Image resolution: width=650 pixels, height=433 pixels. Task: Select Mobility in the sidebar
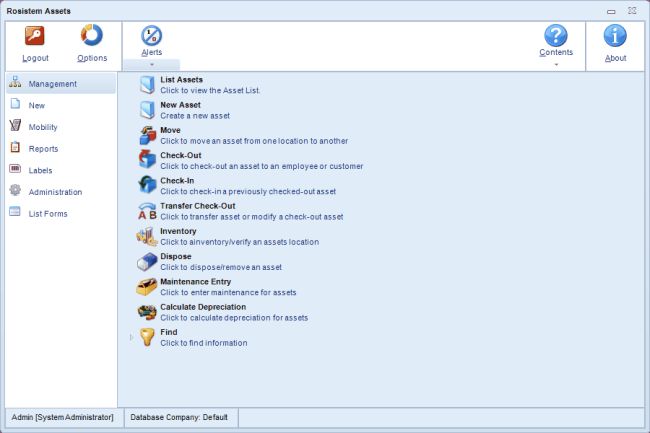(43, 127)
